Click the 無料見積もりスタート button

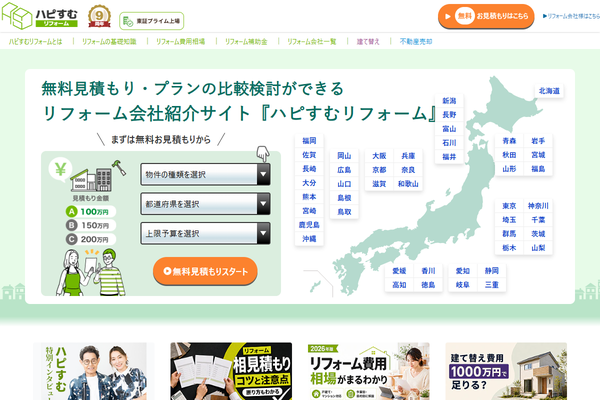[205, 271]
